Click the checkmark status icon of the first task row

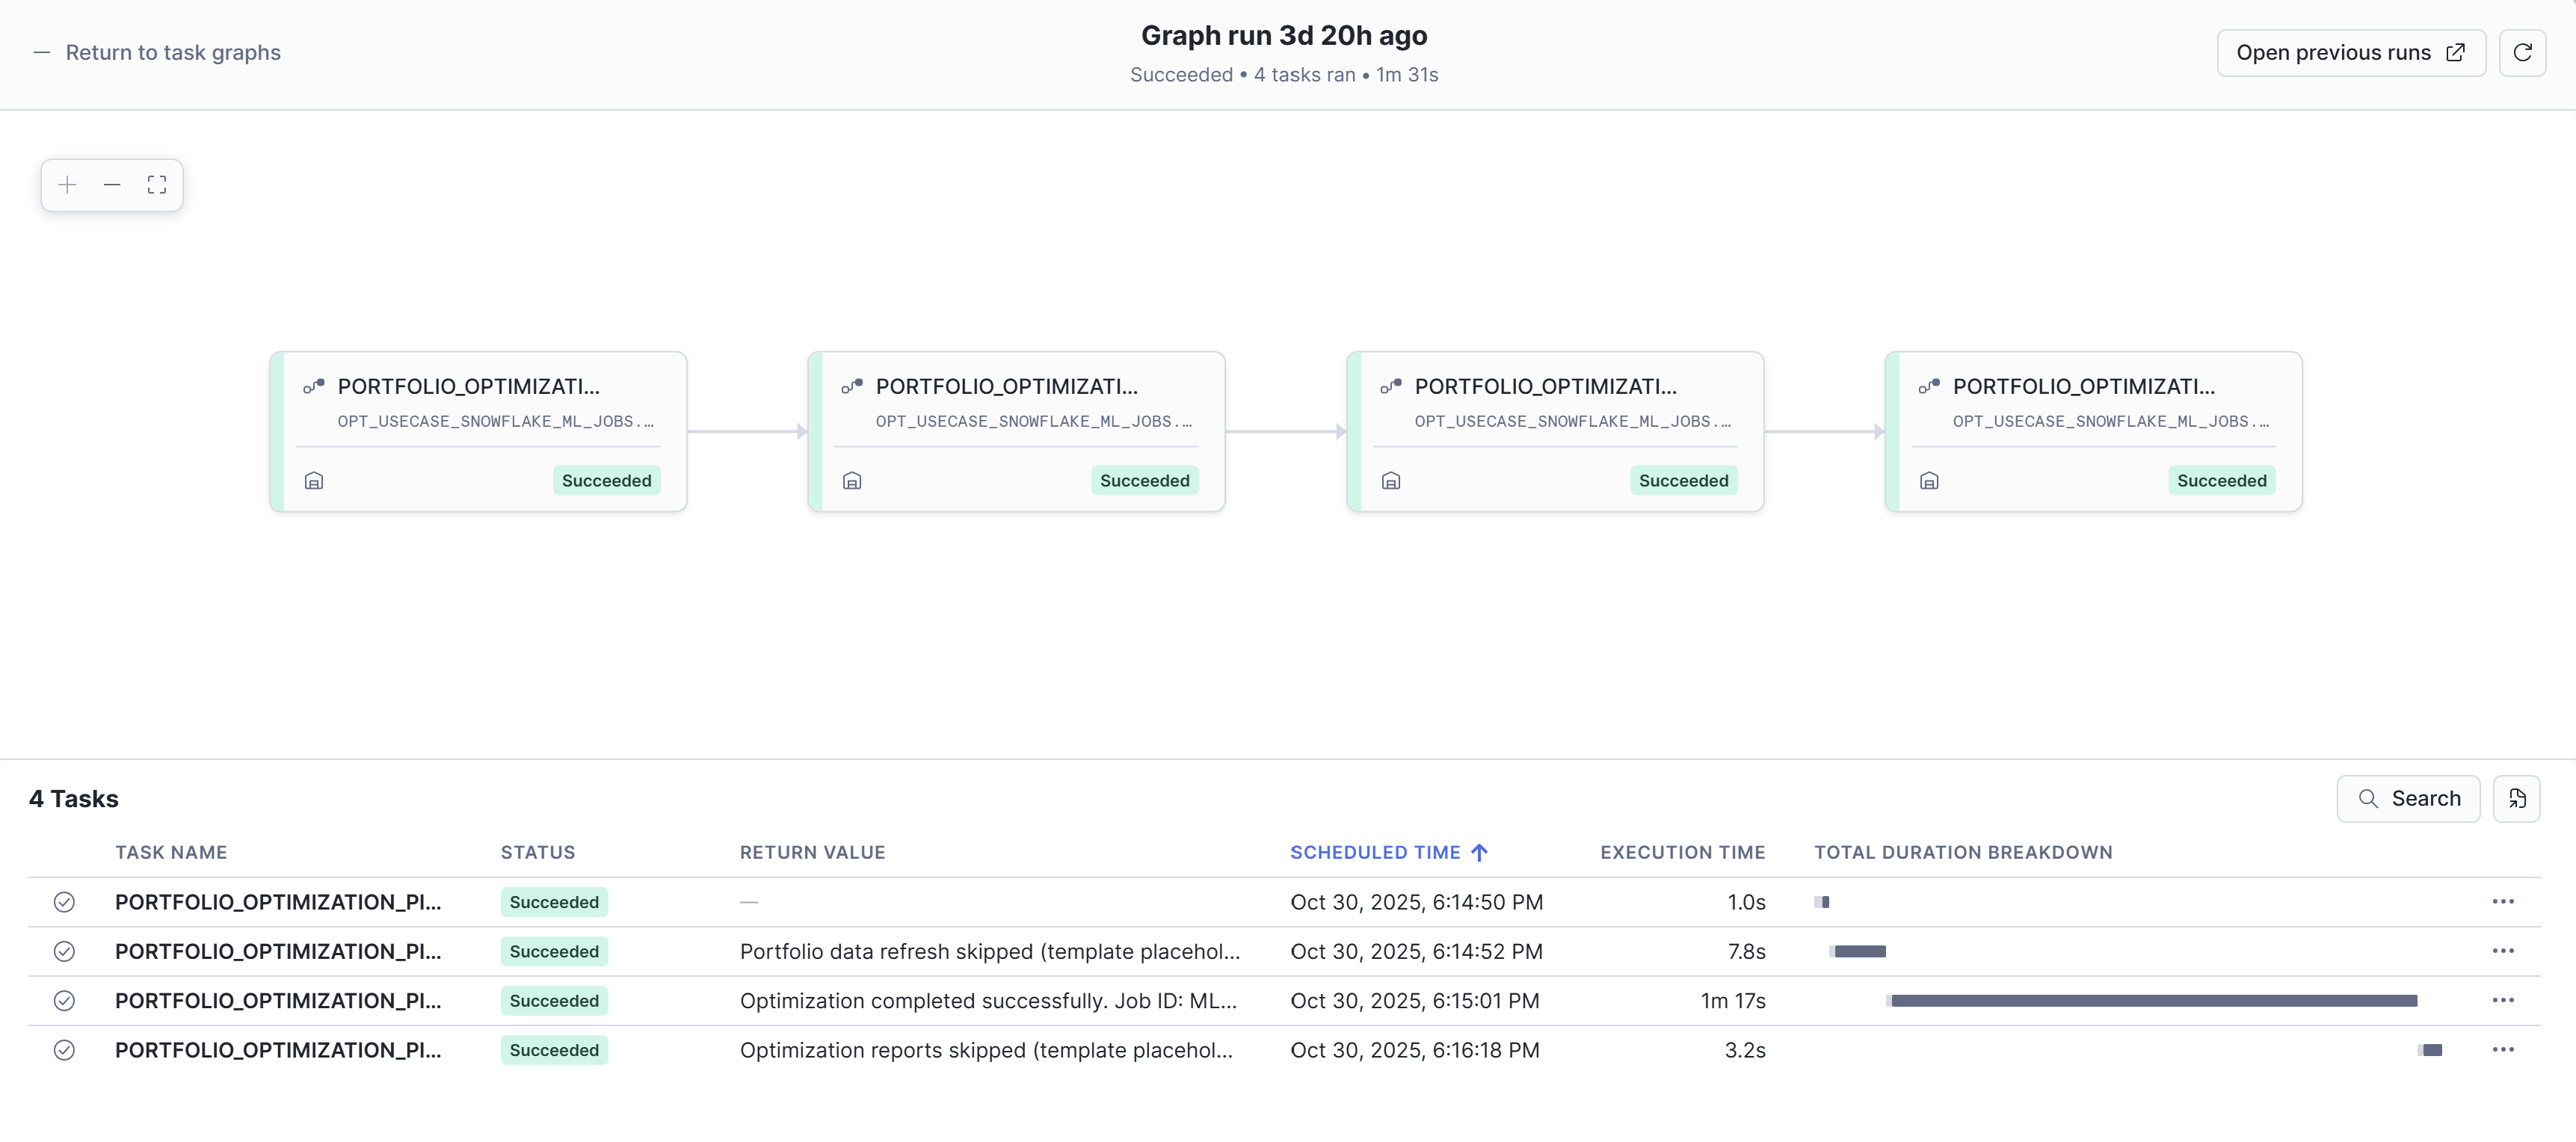coord(64,902)
